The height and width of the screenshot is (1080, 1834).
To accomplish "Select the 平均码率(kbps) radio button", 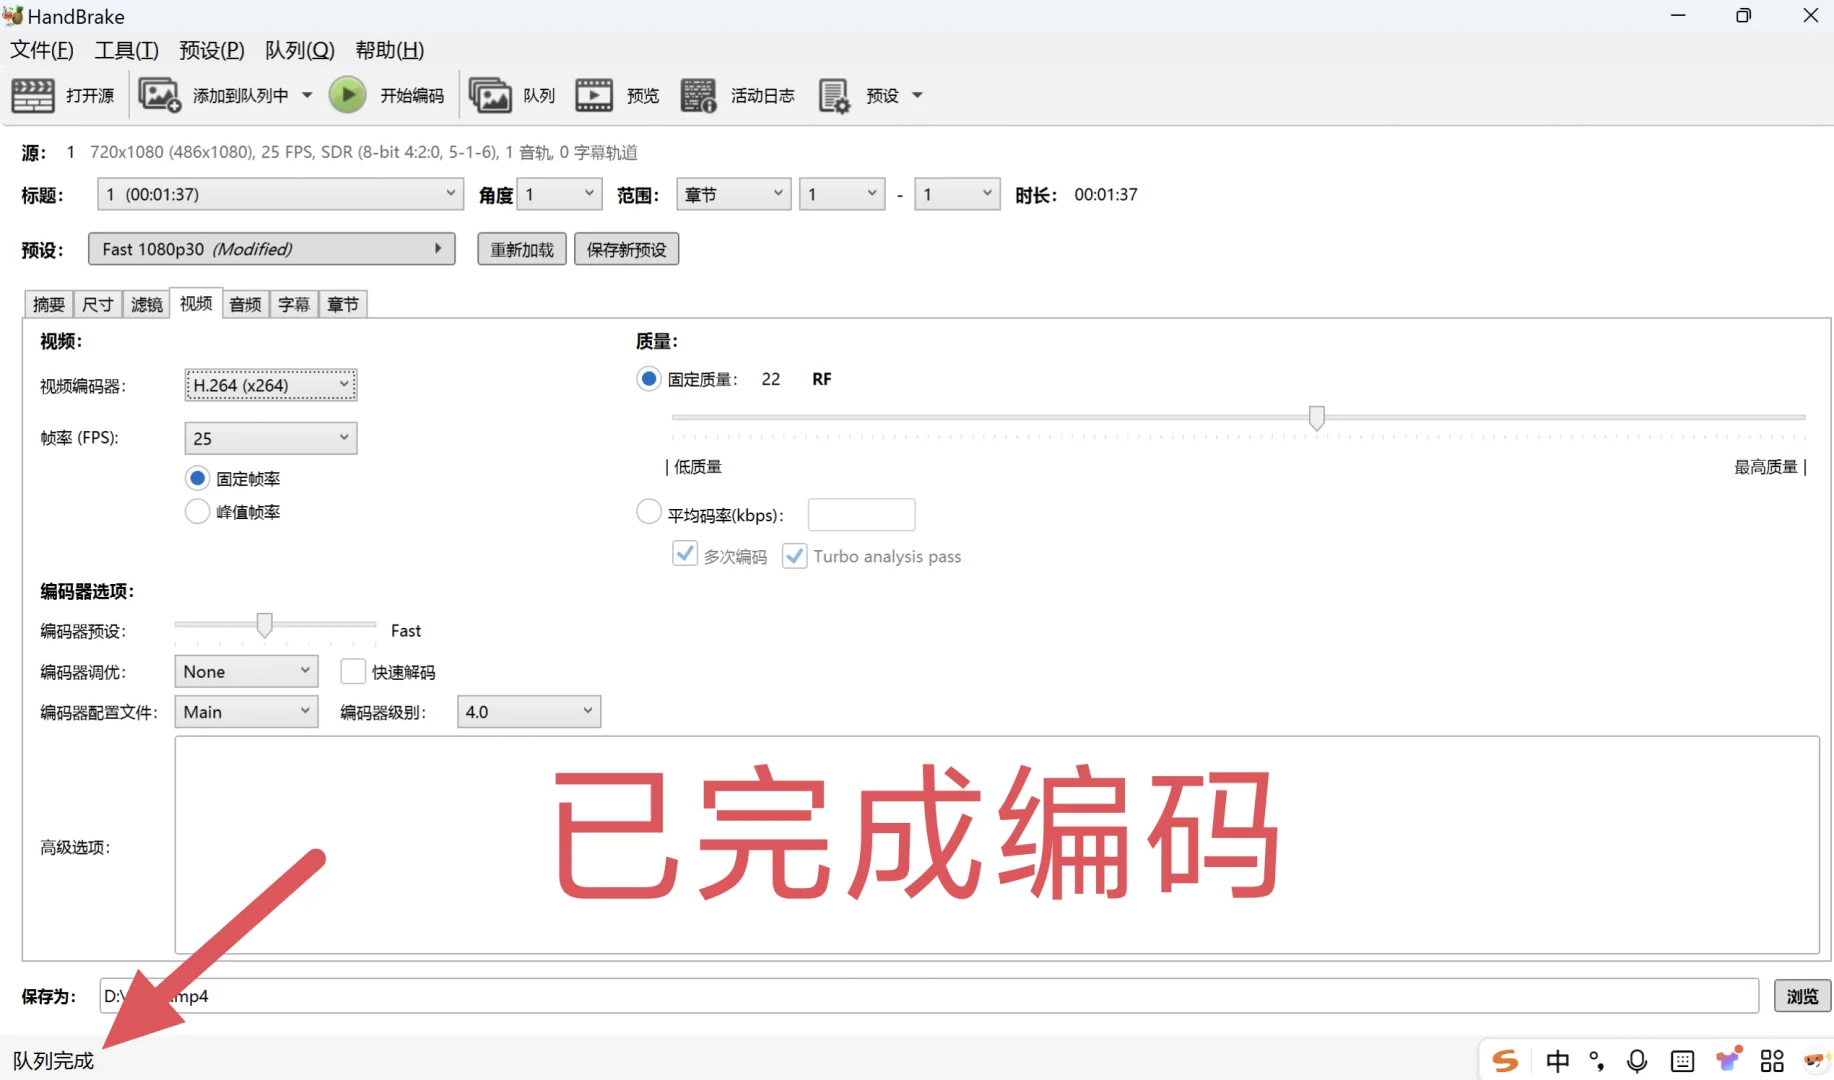I will click(648, 511).
